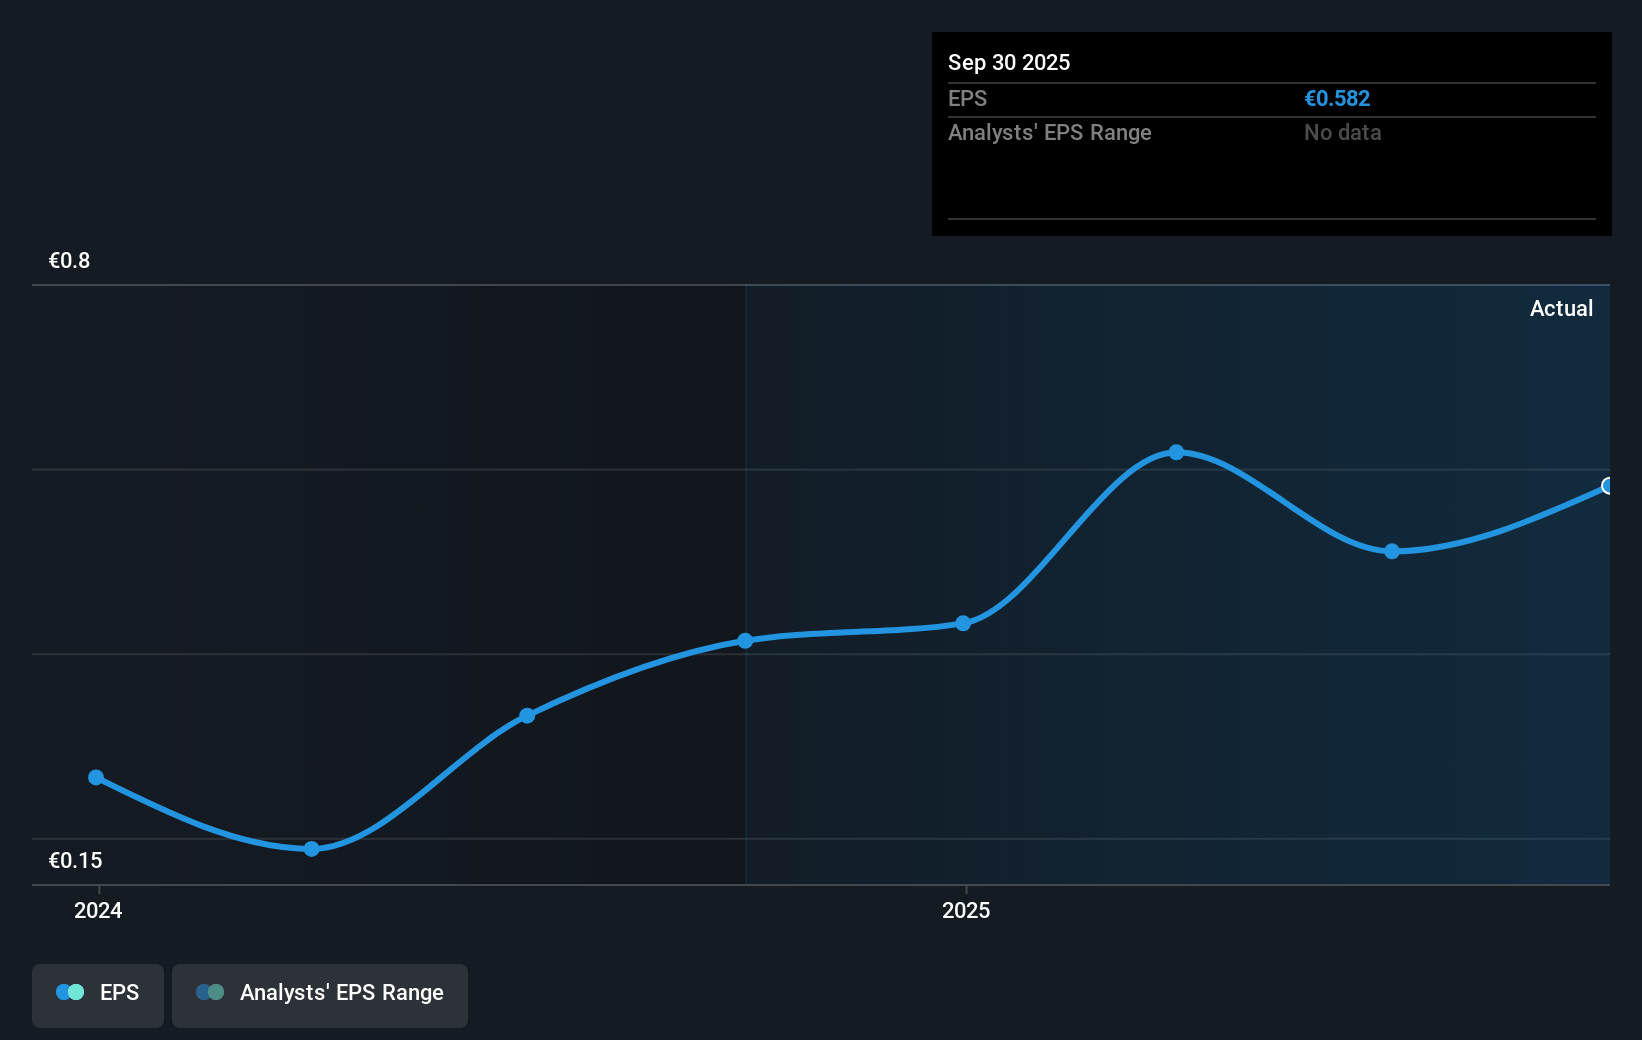Image resolution: width=1642 pixels, height=1040 pixels.
Task: Click the No data text in tooltip
Action: pos(1342,132)
